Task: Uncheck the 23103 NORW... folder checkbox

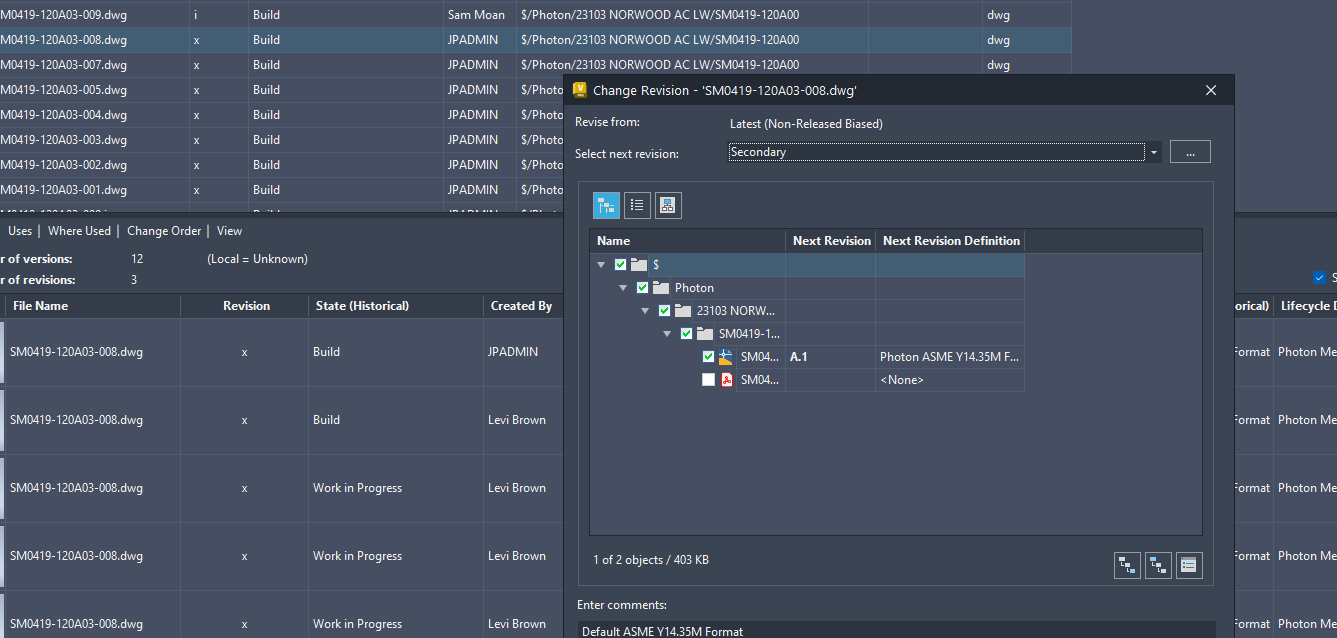Action: [x=664, y=311]
